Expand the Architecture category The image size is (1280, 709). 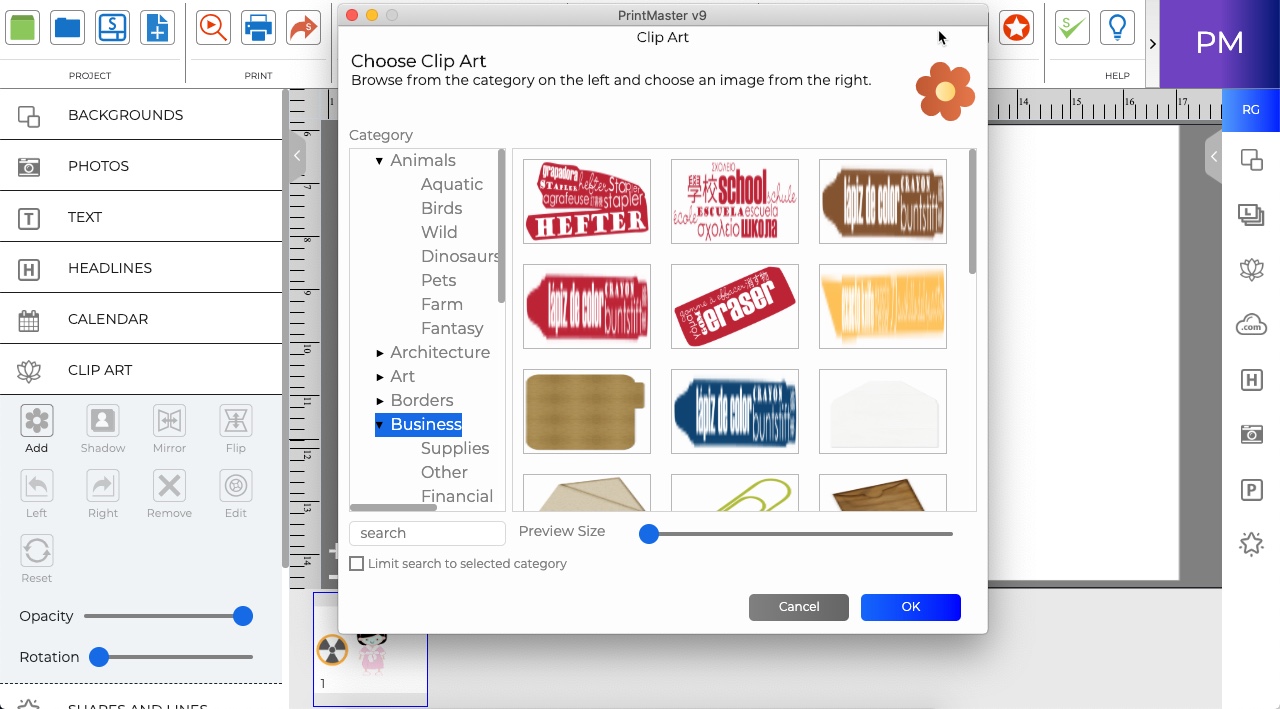tap(380, 352)
